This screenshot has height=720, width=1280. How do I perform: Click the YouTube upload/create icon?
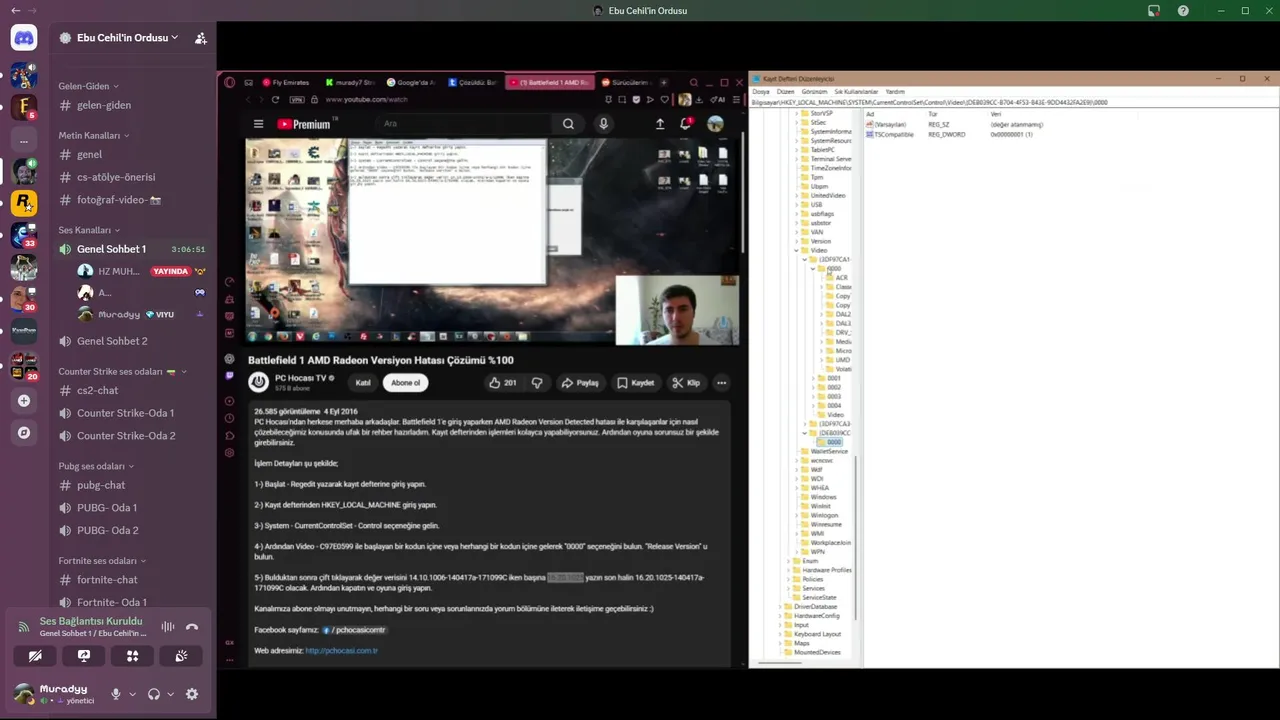coord(660,124)
